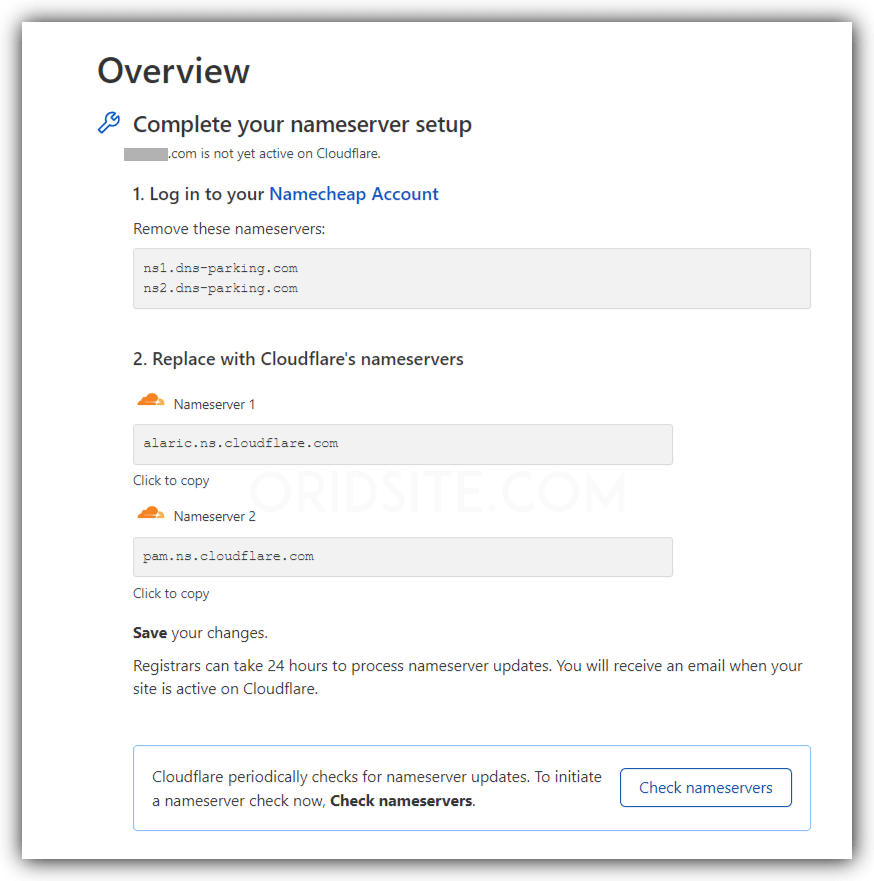
Task: Open the Namecheap Account link
Action: pyautogui.click(x=354, y=194)
